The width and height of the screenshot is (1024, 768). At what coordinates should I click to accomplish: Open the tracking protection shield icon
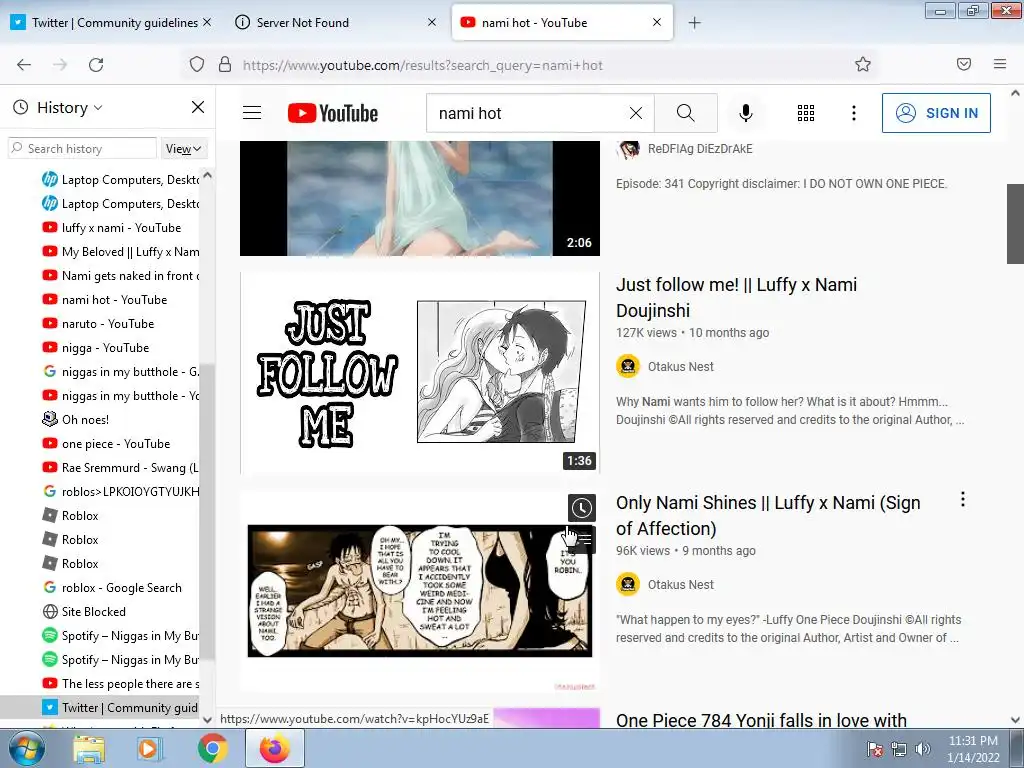click(x=197, y=65)
